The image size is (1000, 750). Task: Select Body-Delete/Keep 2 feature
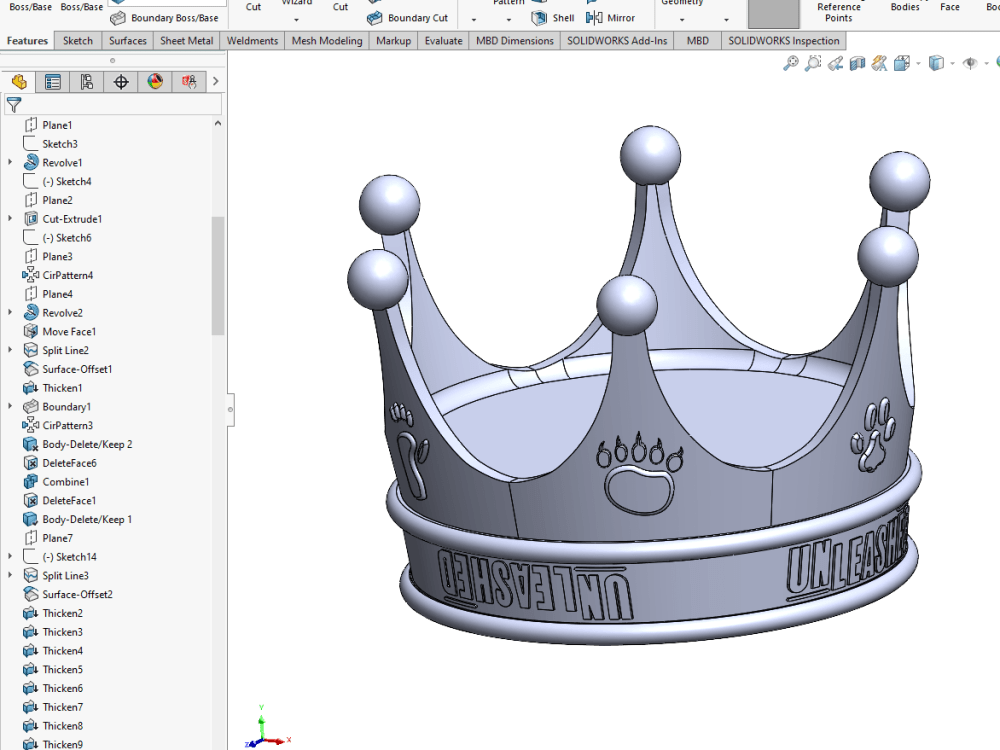[x=77, y=445]
